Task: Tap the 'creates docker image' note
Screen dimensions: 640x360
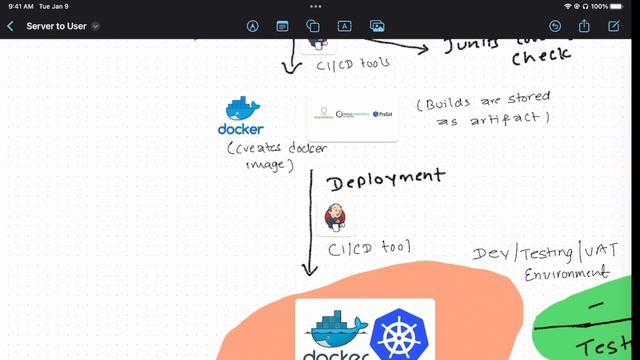Action: [x=278, y=156]
